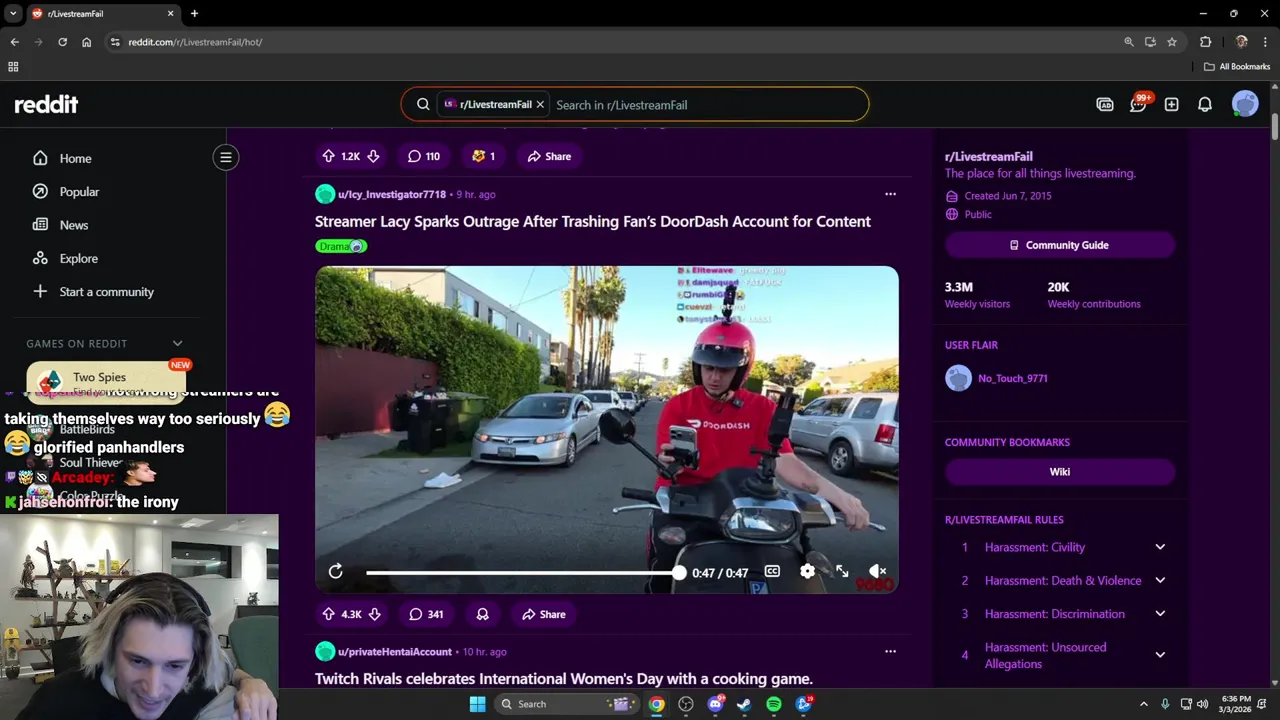Open the Chrome tab search dropdown
The image size is (1280, 720).
pyautogui.click(x=13, y=13)
